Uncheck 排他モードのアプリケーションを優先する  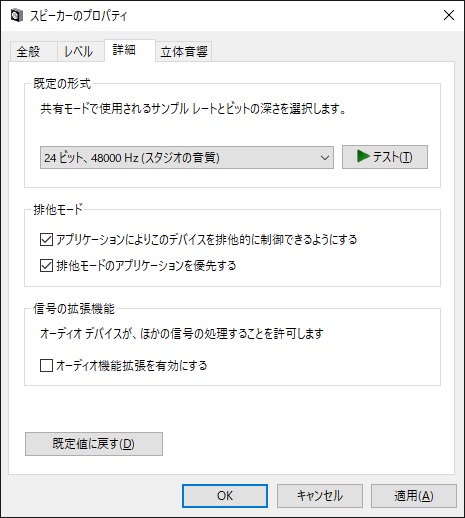46,266
